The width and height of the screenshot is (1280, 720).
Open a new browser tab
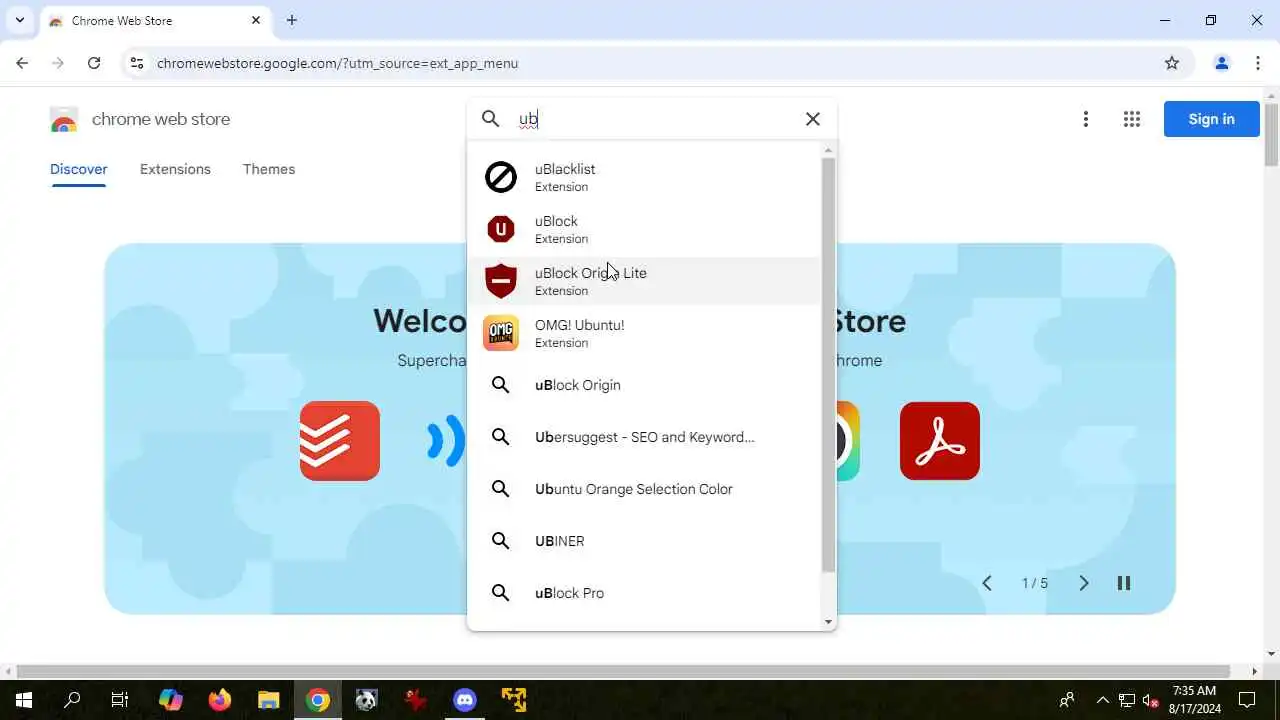point(292,20)
